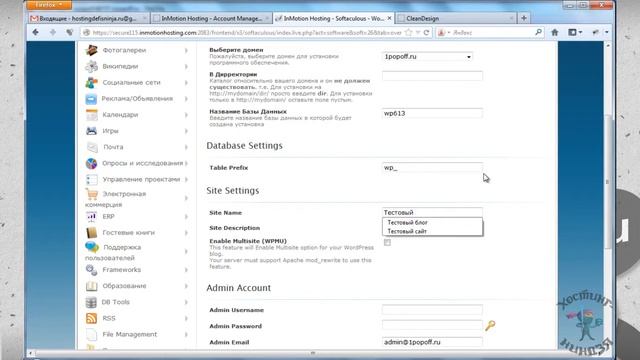This screenshot has height=360, width=640.
Task: Open the Управление проектами icon
Action: [91, 179]
